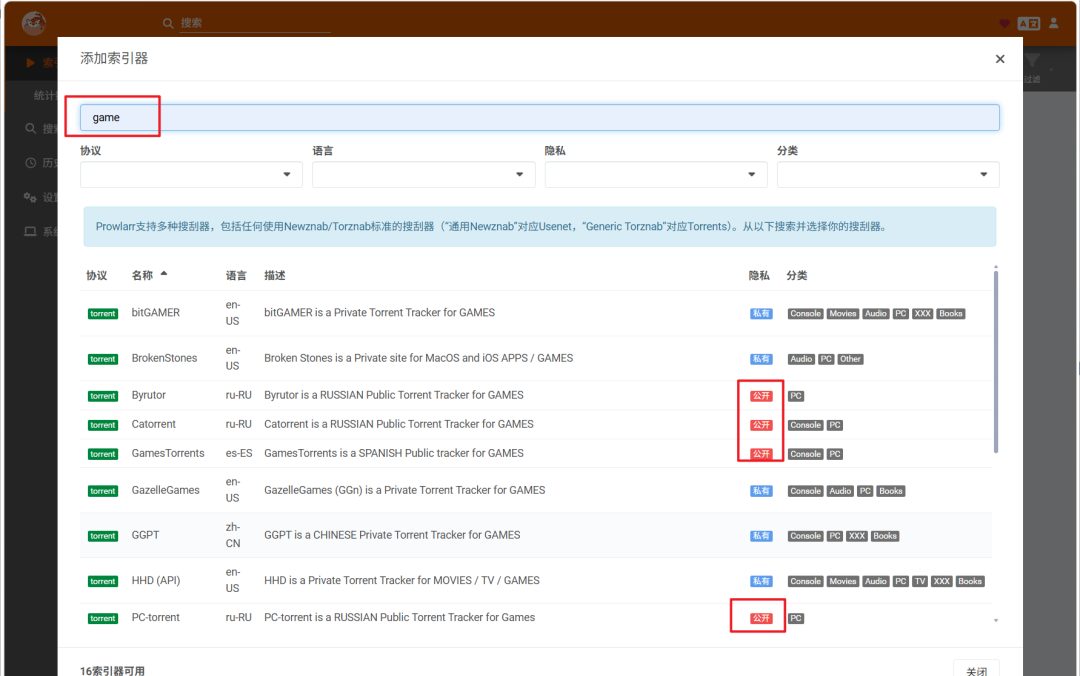Viewport: 1080px width, 676px height.
Task: Click the top header search box
Action: pos(255,23)
